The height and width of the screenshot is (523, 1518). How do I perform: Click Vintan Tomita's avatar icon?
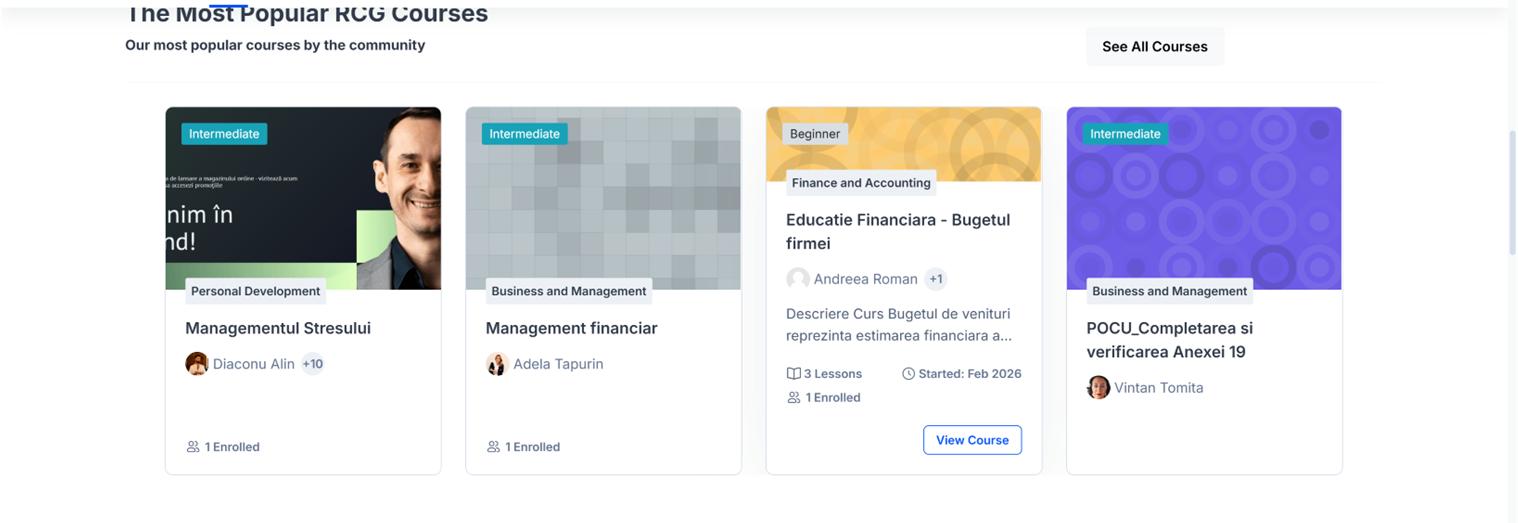click(1098, 388)
